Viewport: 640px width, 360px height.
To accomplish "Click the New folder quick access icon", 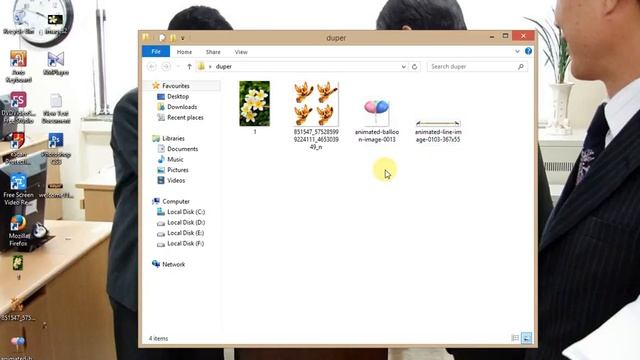I will pos(173,38).
